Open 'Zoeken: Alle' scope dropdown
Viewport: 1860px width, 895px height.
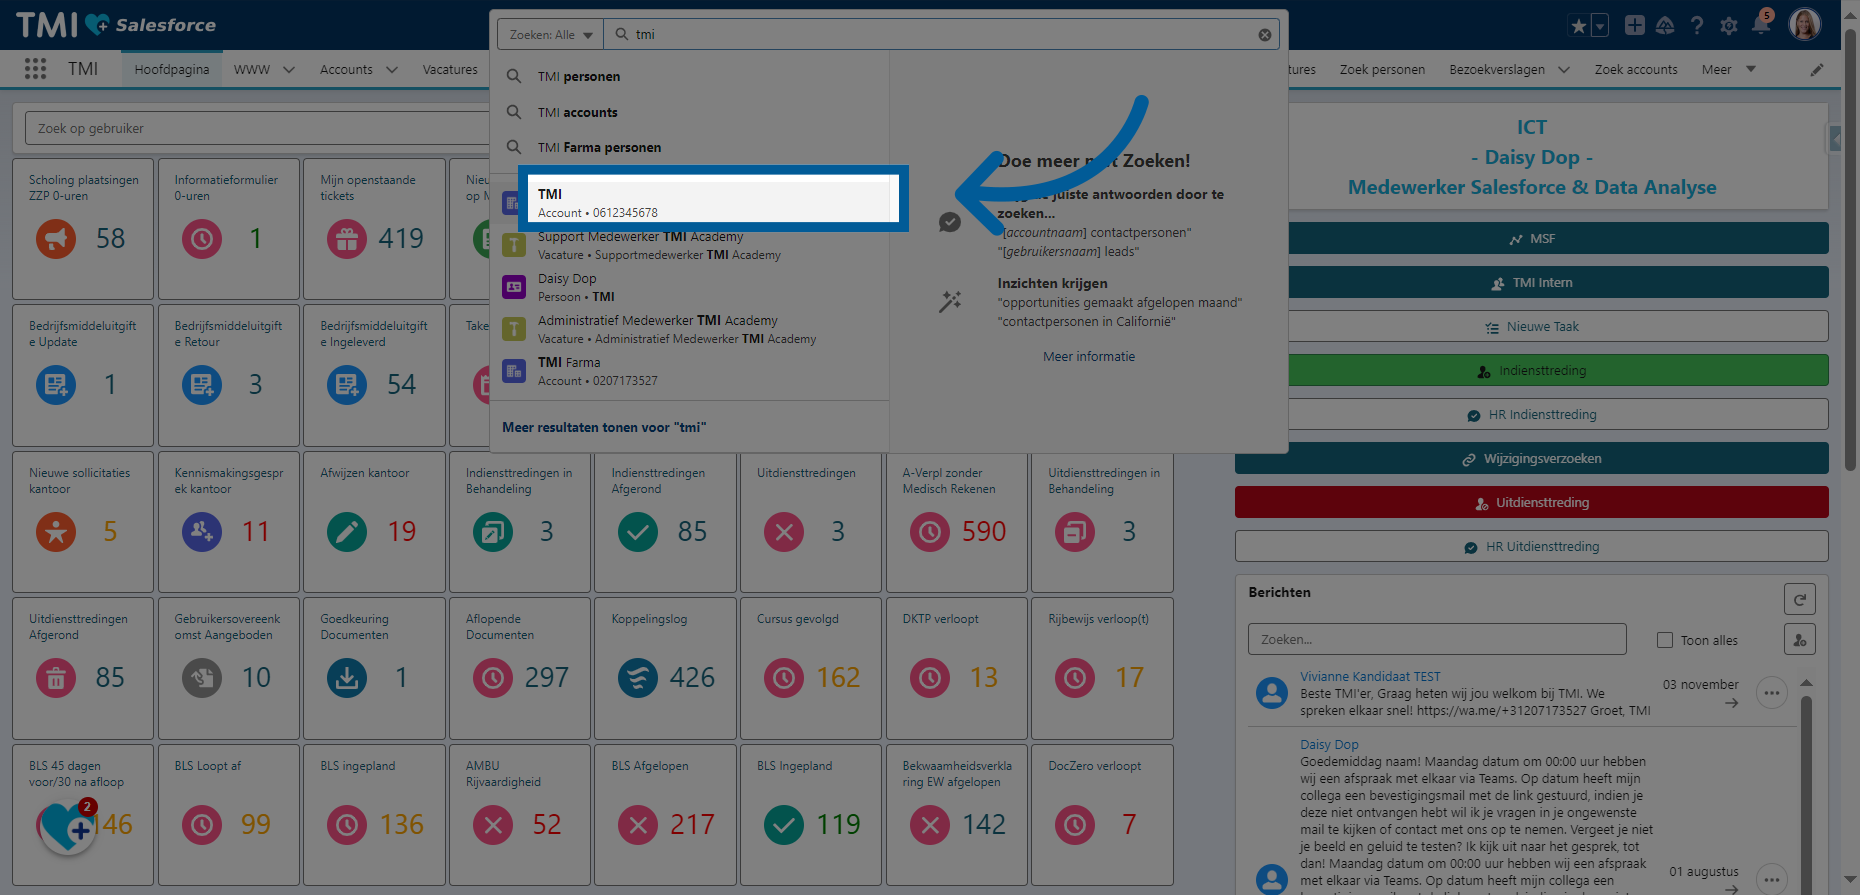[x=551, y=34]
